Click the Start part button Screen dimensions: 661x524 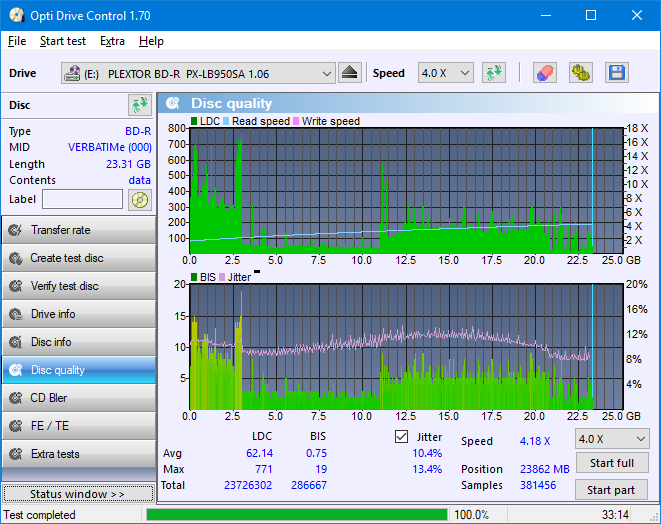[x=611, y=490]
